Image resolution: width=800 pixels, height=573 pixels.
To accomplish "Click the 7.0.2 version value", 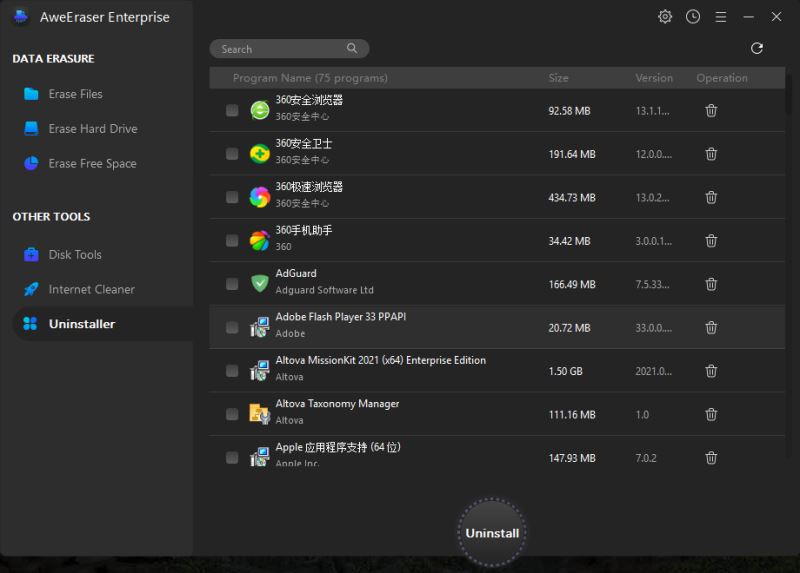I will 645,458.
